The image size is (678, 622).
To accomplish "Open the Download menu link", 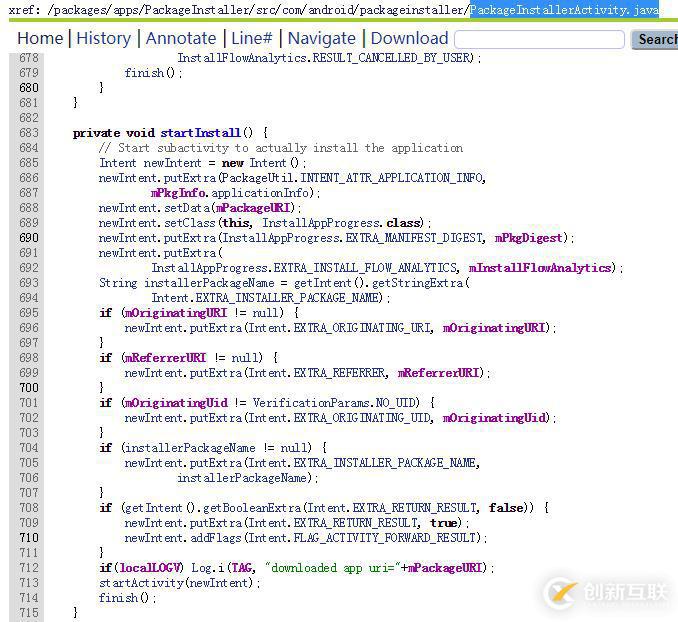I will pyautogui.click(x=409, y=38).
